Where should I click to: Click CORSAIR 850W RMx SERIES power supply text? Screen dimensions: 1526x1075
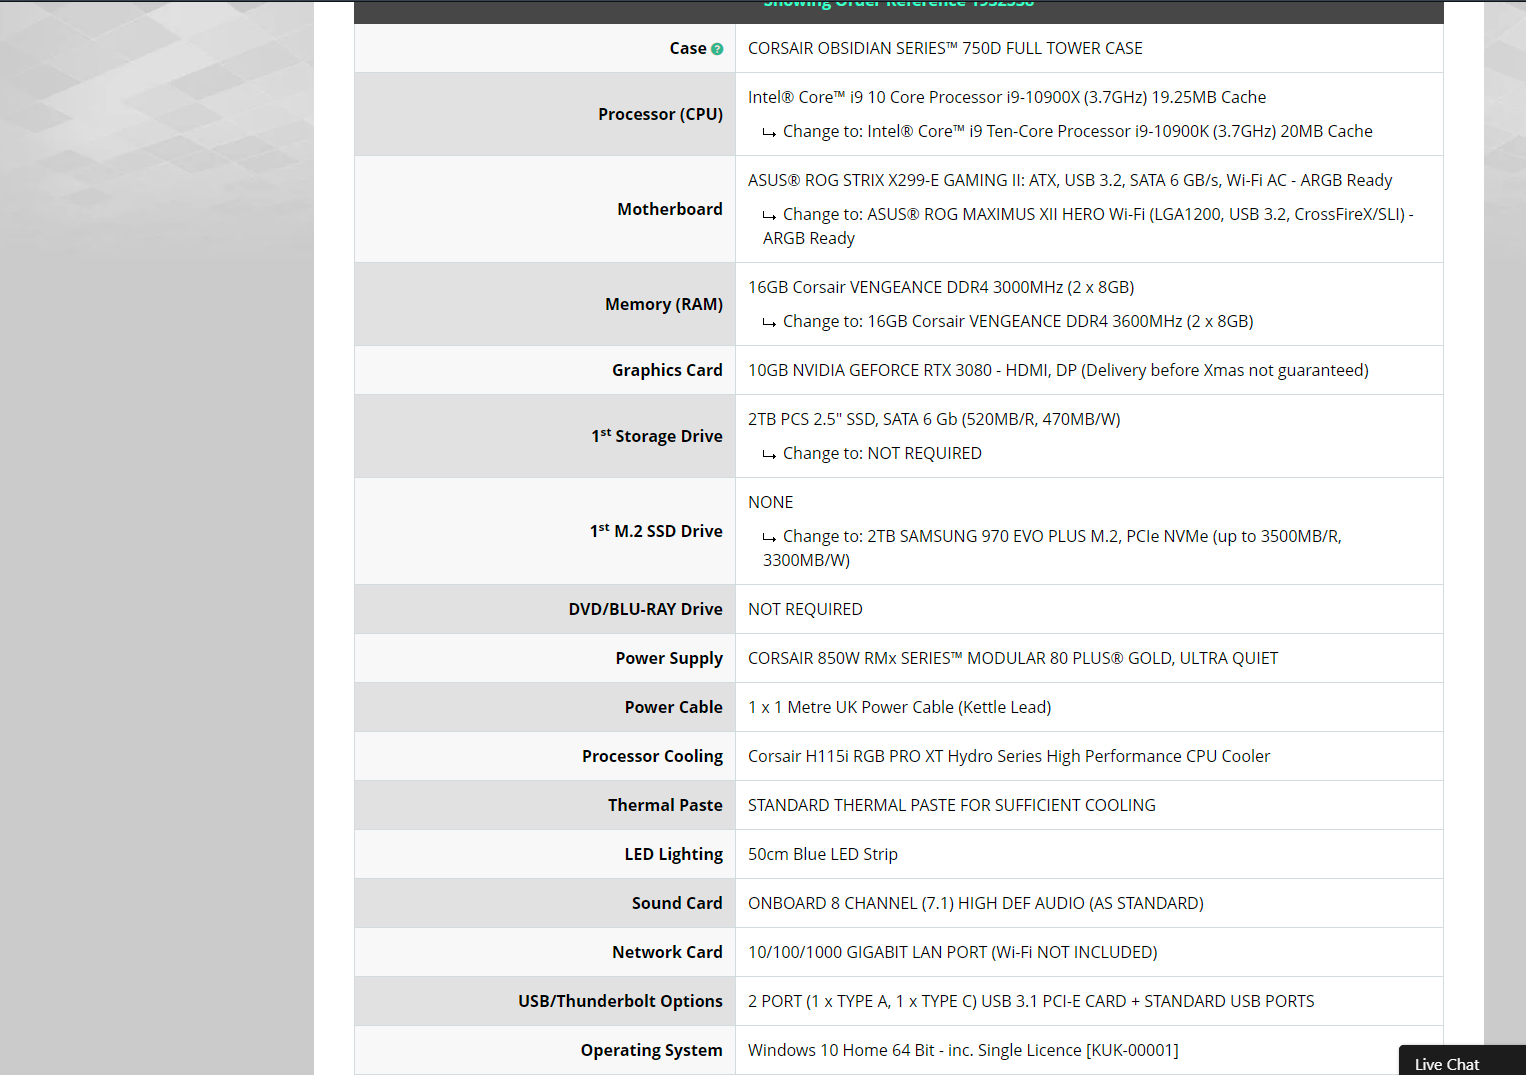1013,658
